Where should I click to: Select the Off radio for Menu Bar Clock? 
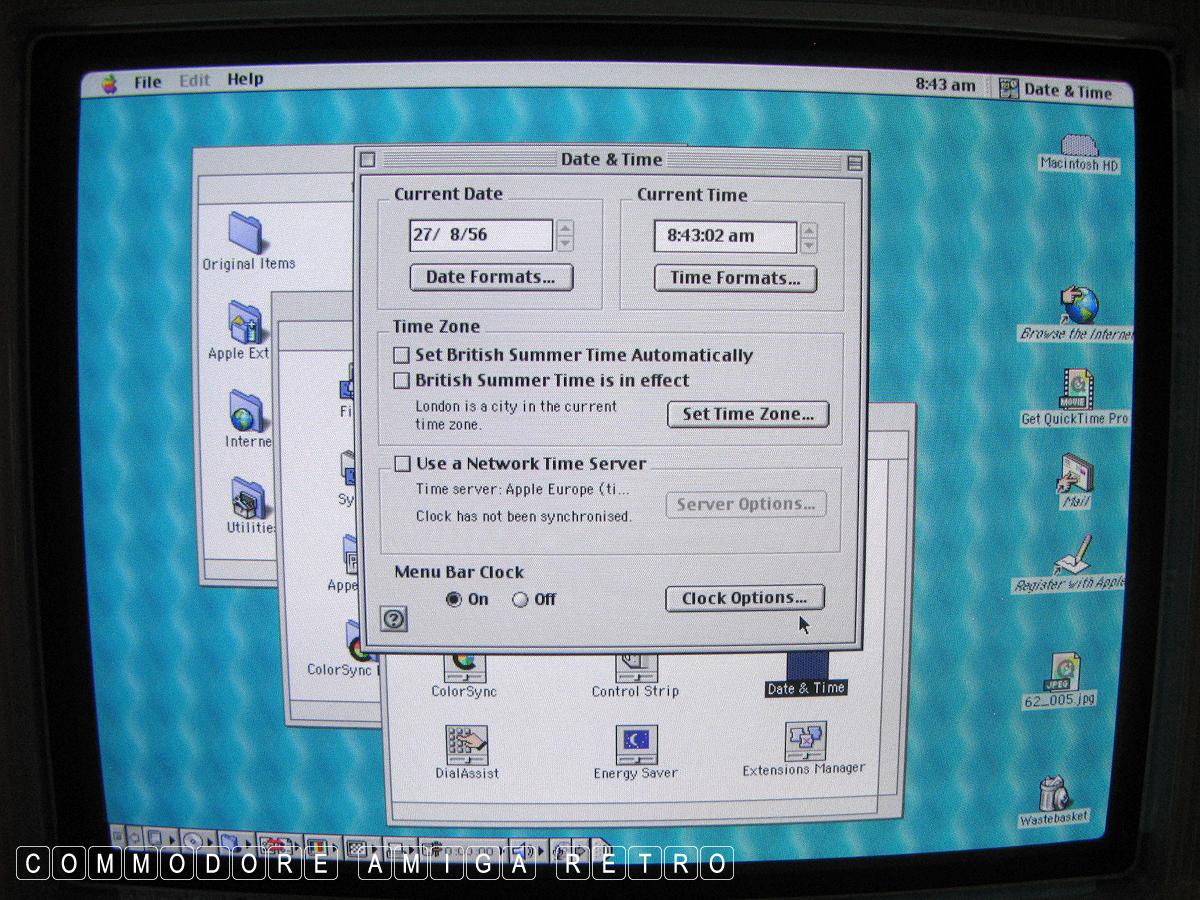tap(520, 600)
